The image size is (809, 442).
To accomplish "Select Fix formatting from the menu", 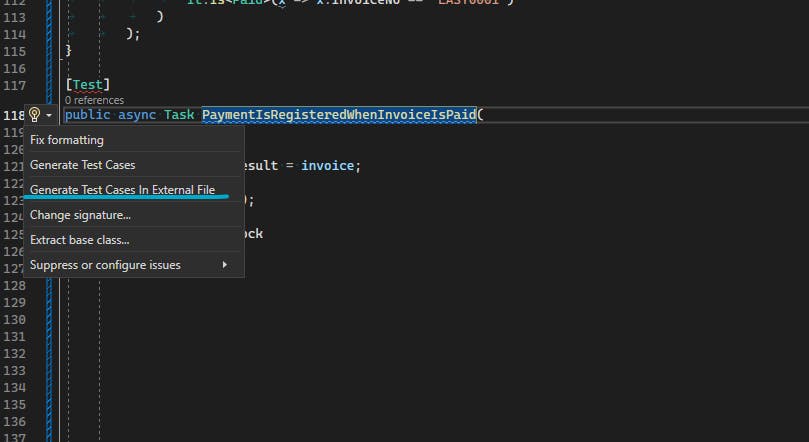I will pos(67,140).
